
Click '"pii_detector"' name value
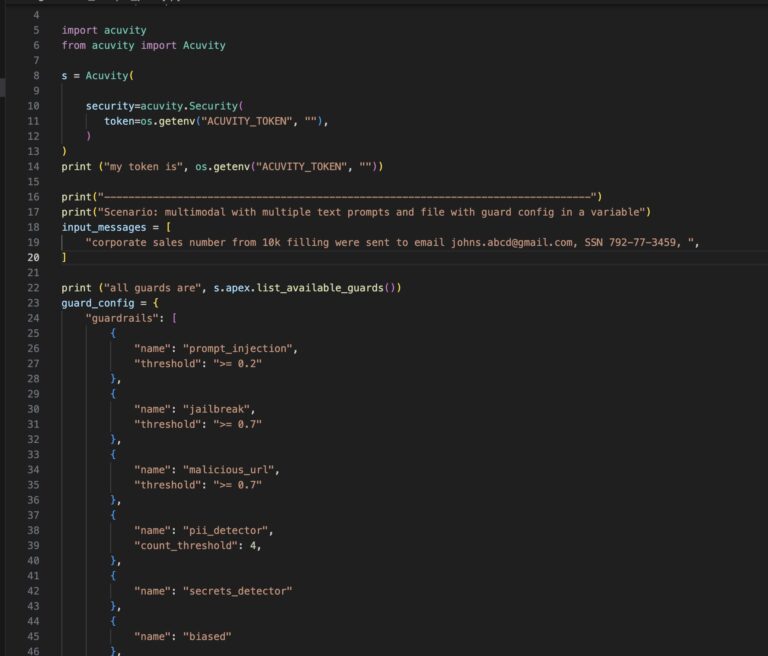(x=225, y=531)
